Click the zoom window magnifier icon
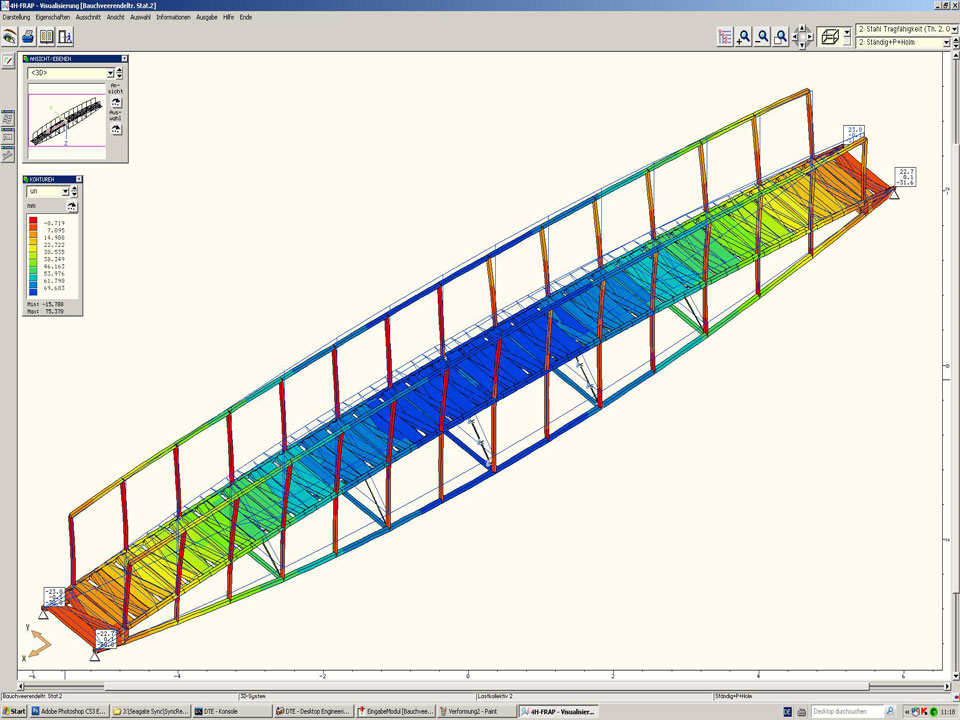This screenshot has height=720, width=960. click(781, 37)
